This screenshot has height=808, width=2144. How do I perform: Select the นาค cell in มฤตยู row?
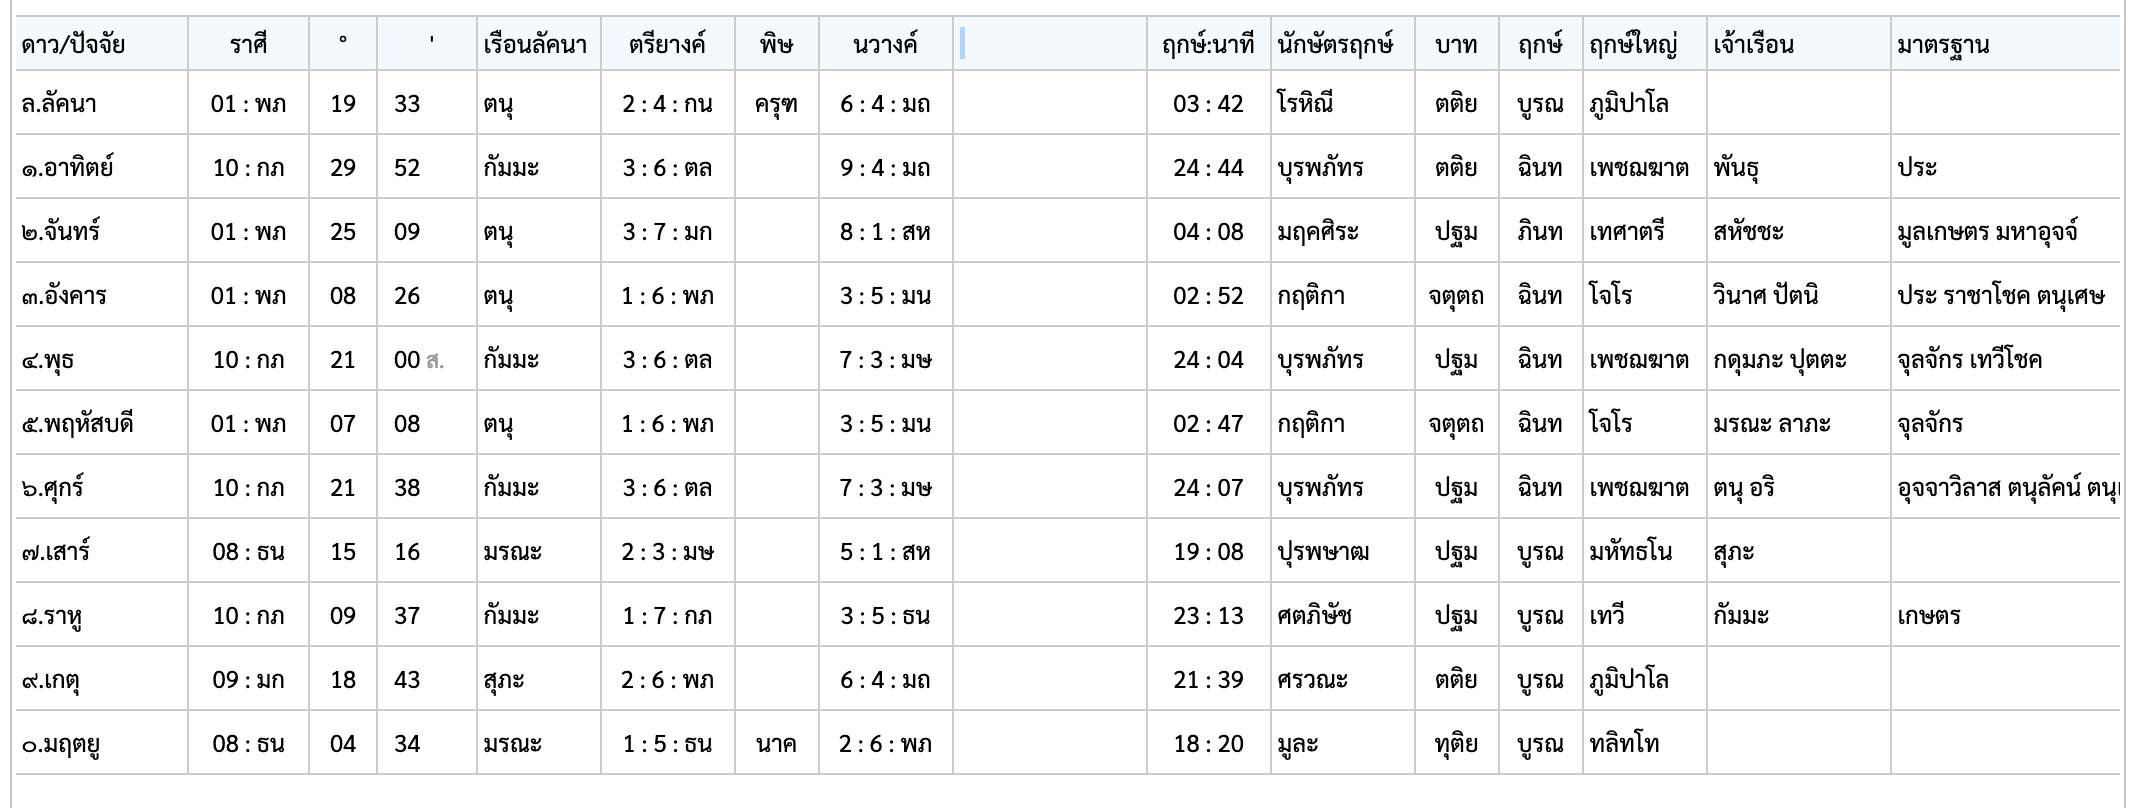(777, 743)
